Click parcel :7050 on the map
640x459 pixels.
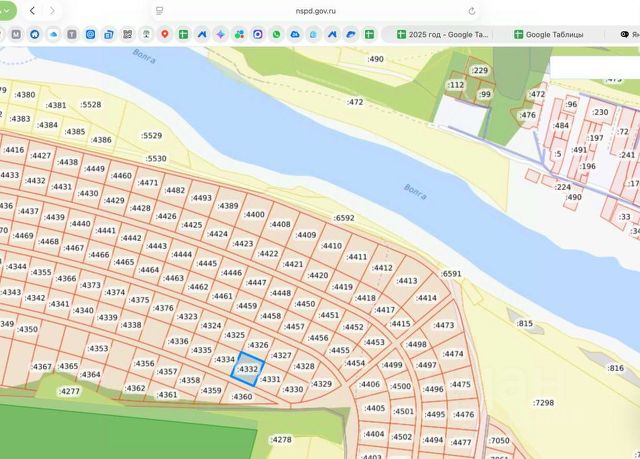pos(499,441)
